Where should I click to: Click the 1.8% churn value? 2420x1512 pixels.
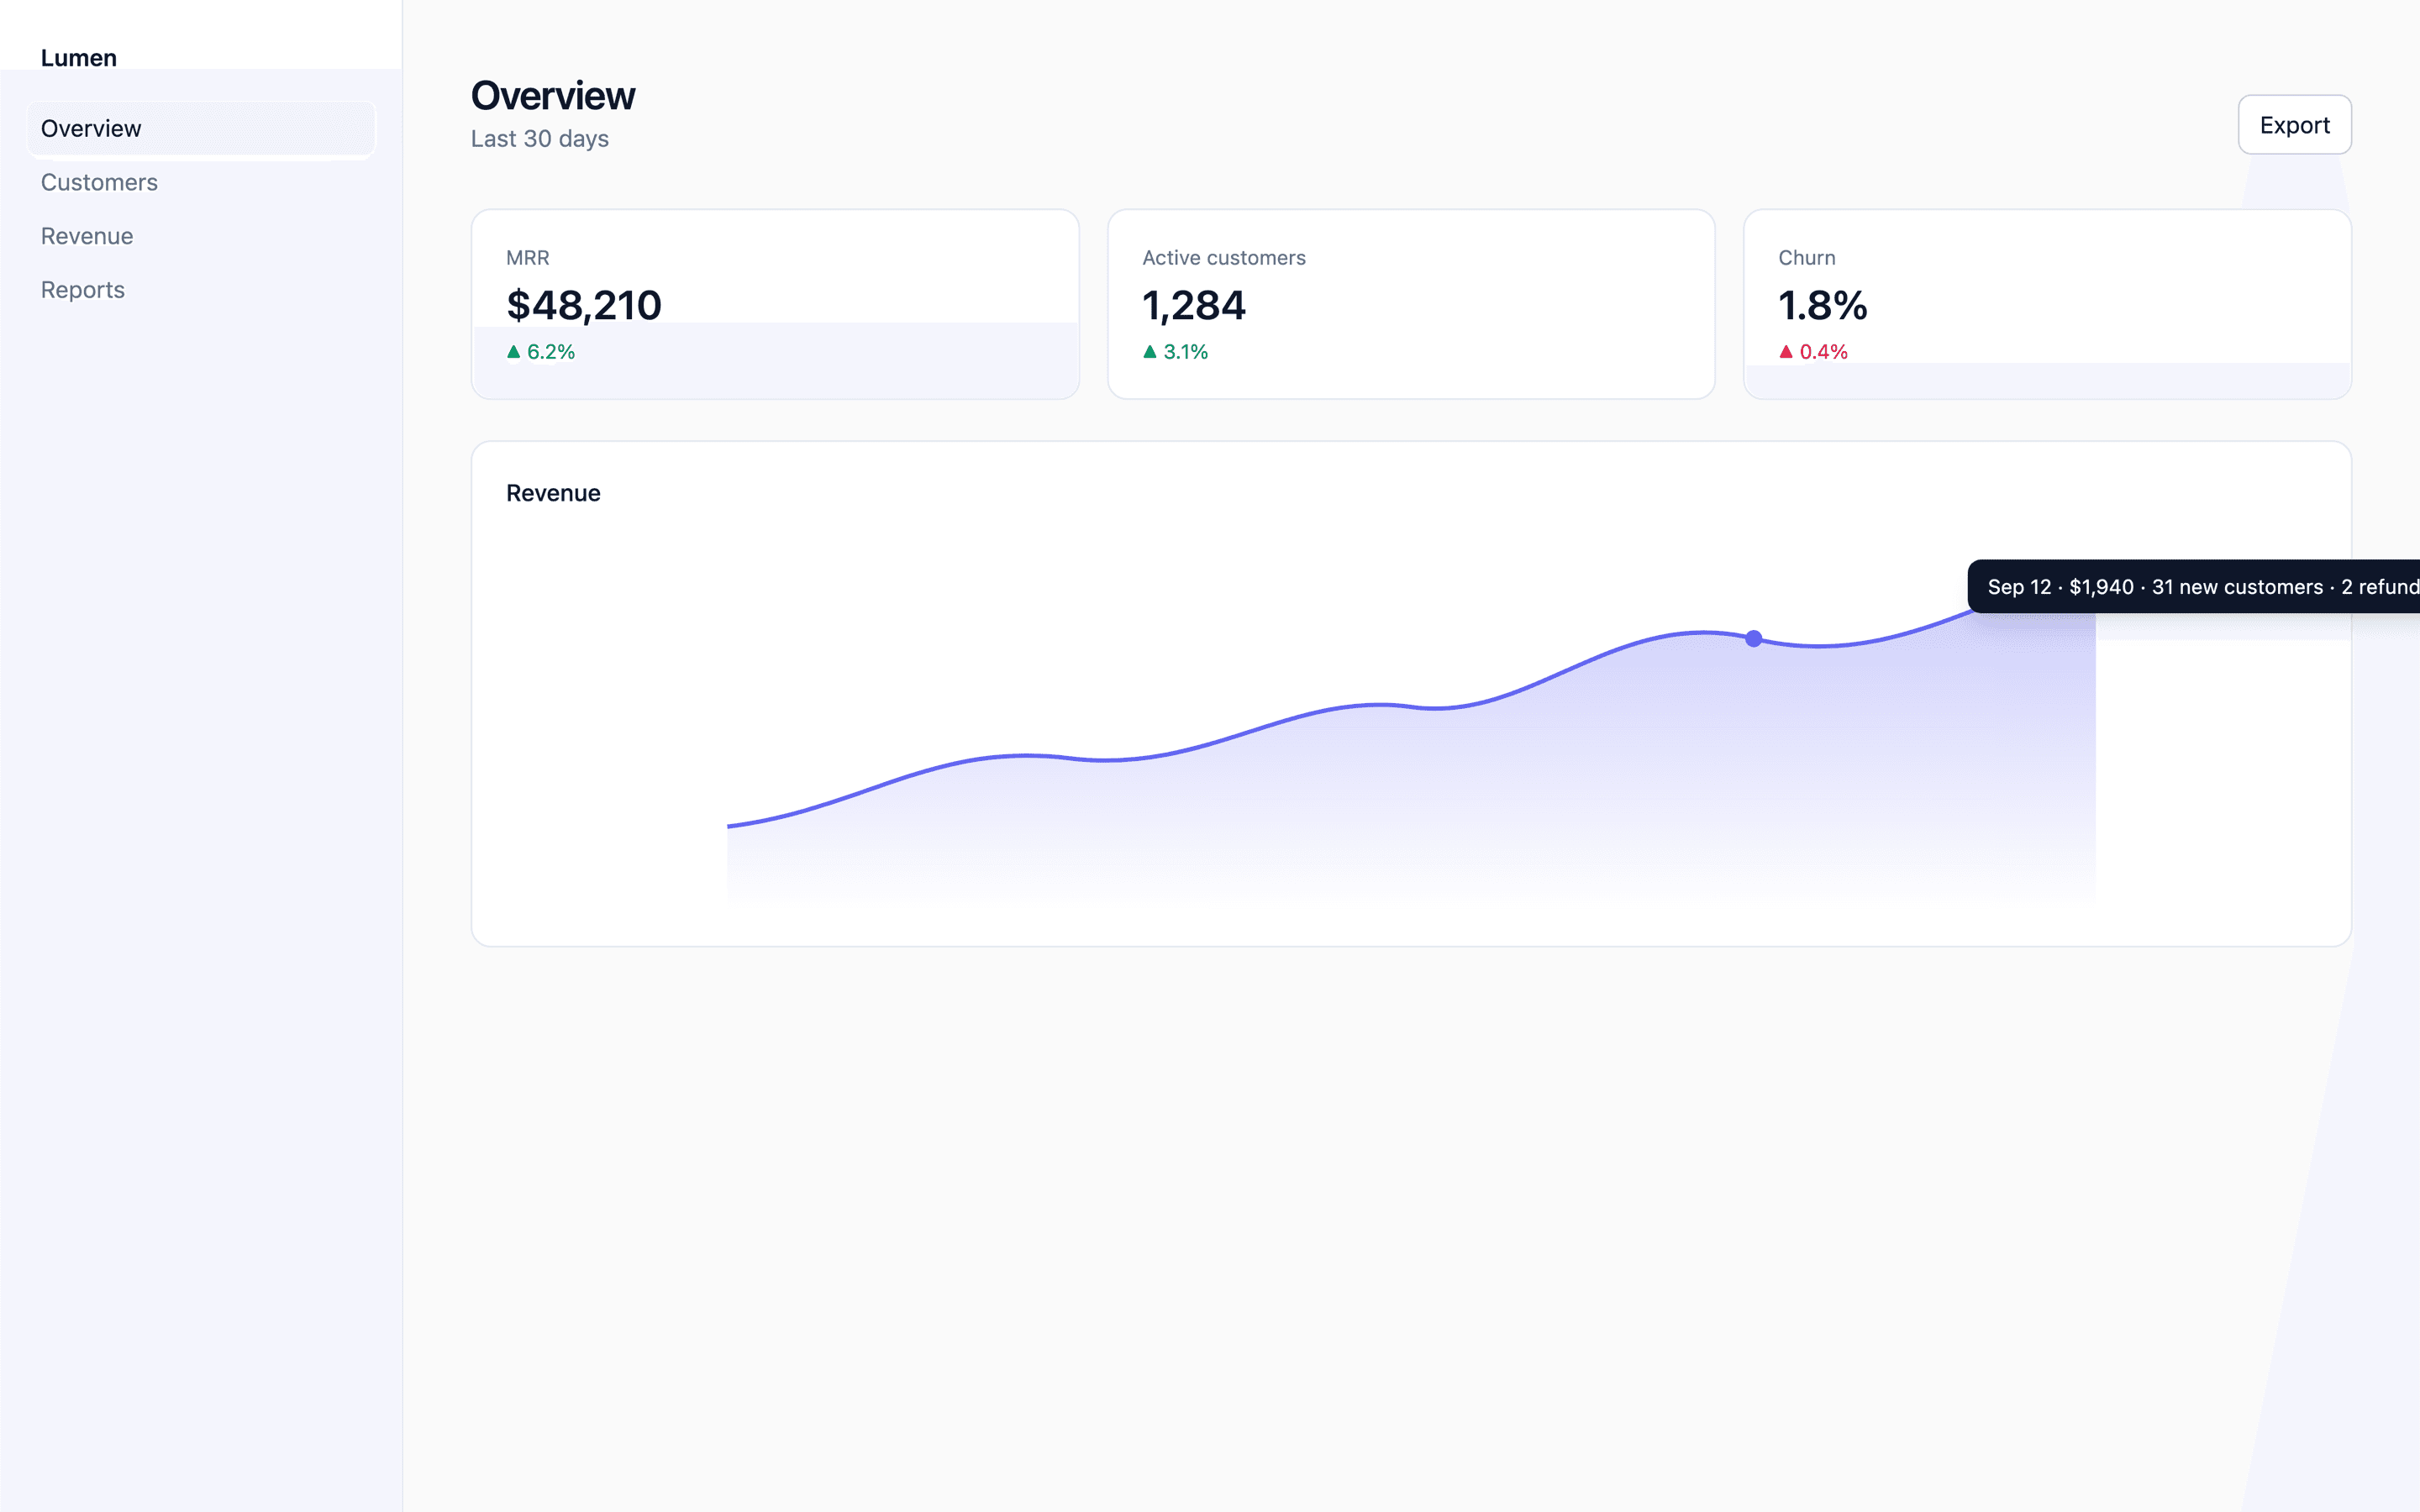tap(1823, 305)
